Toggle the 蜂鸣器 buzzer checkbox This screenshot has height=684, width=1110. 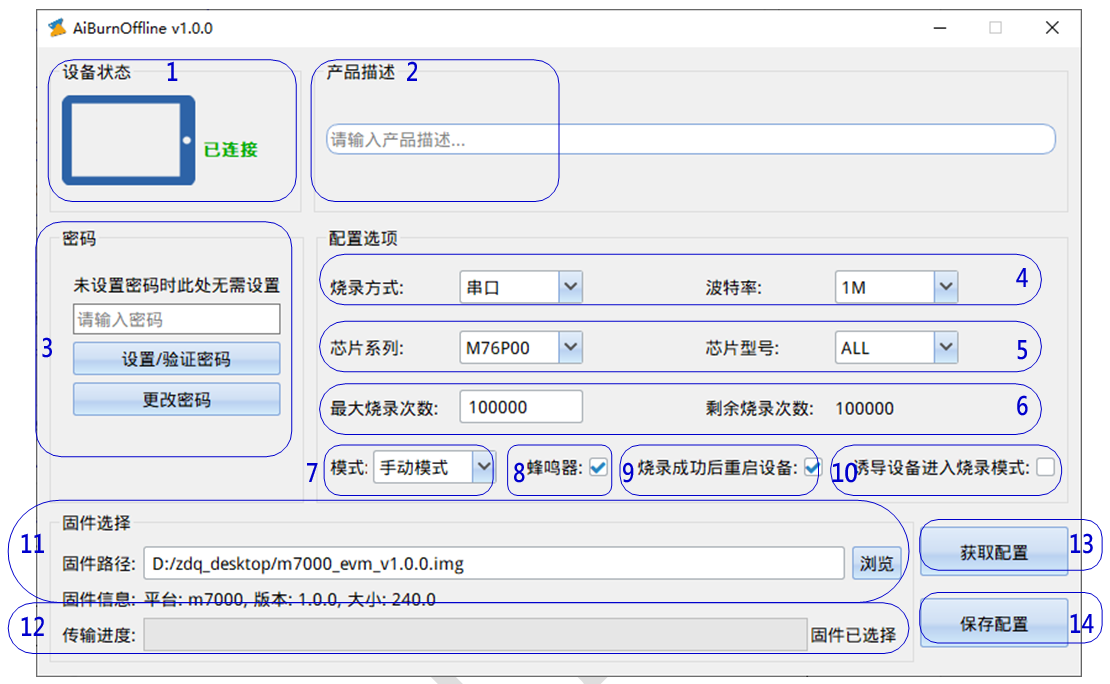click(x=599, y=467)
